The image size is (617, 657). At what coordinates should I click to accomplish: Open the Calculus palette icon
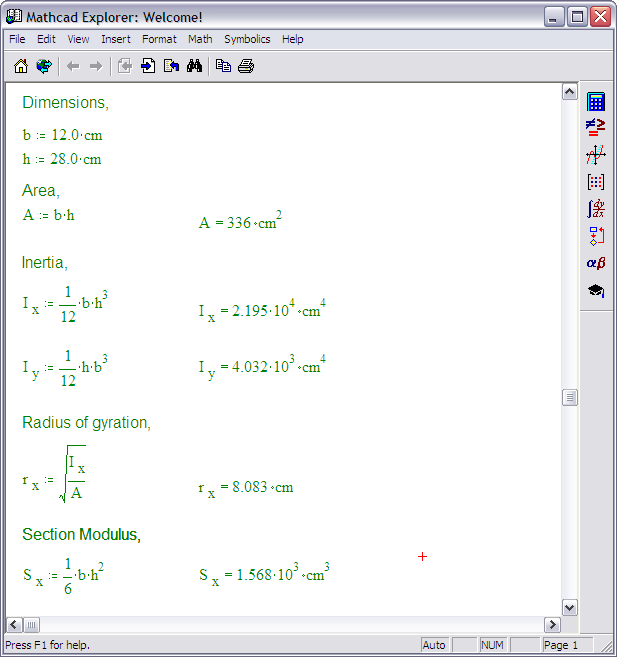click(596, 209)
